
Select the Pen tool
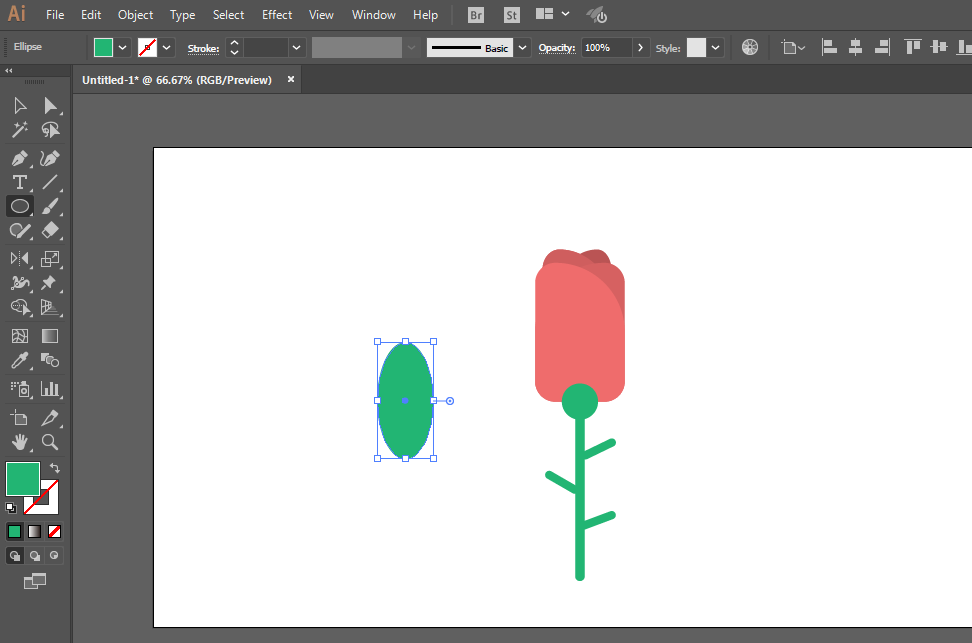tap(20, 159)
